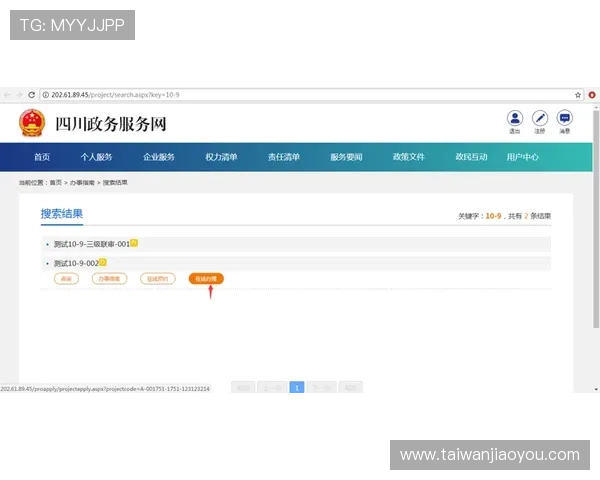This screenshot has width=600, height=480.
Task: Click the next page (下一页) pagination button
Action: (321, 387)
